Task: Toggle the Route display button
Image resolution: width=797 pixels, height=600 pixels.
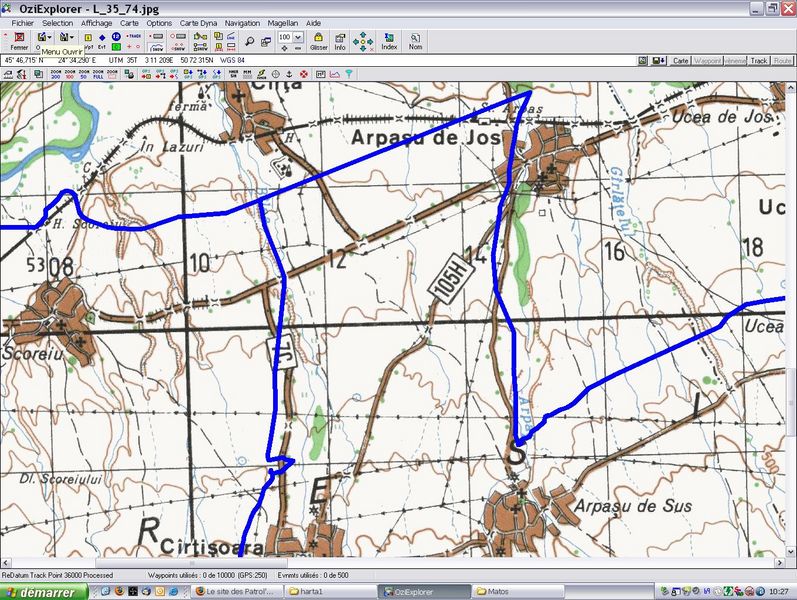Action: tap(783, 61)
